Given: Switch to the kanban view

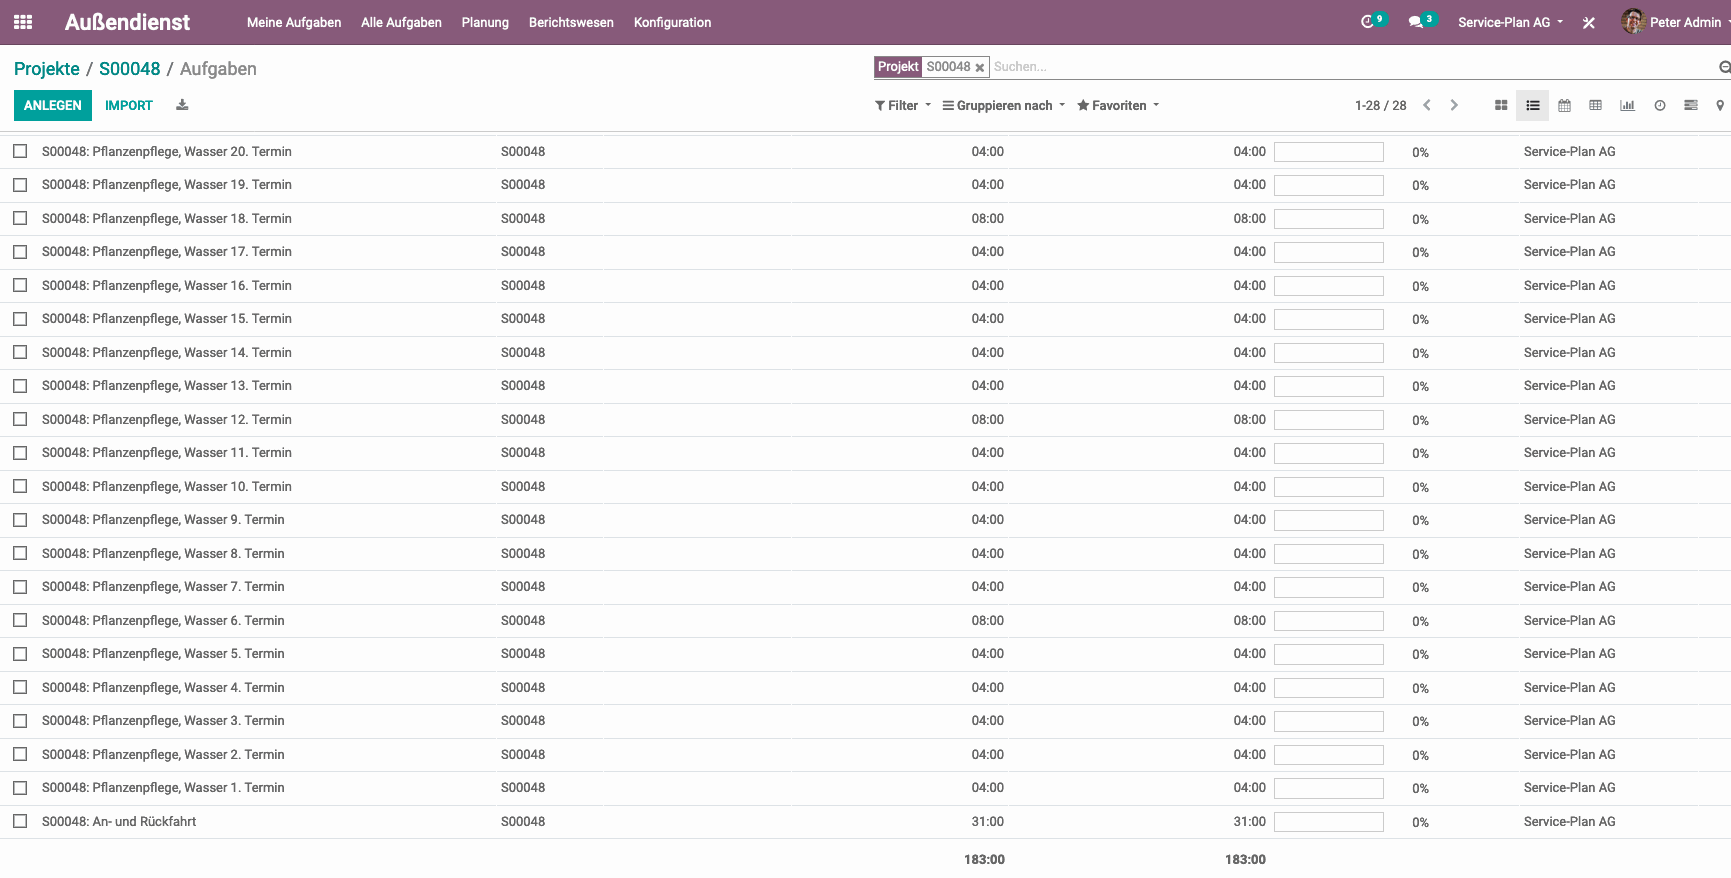Looking at the screenshot, I should 1501,105.
